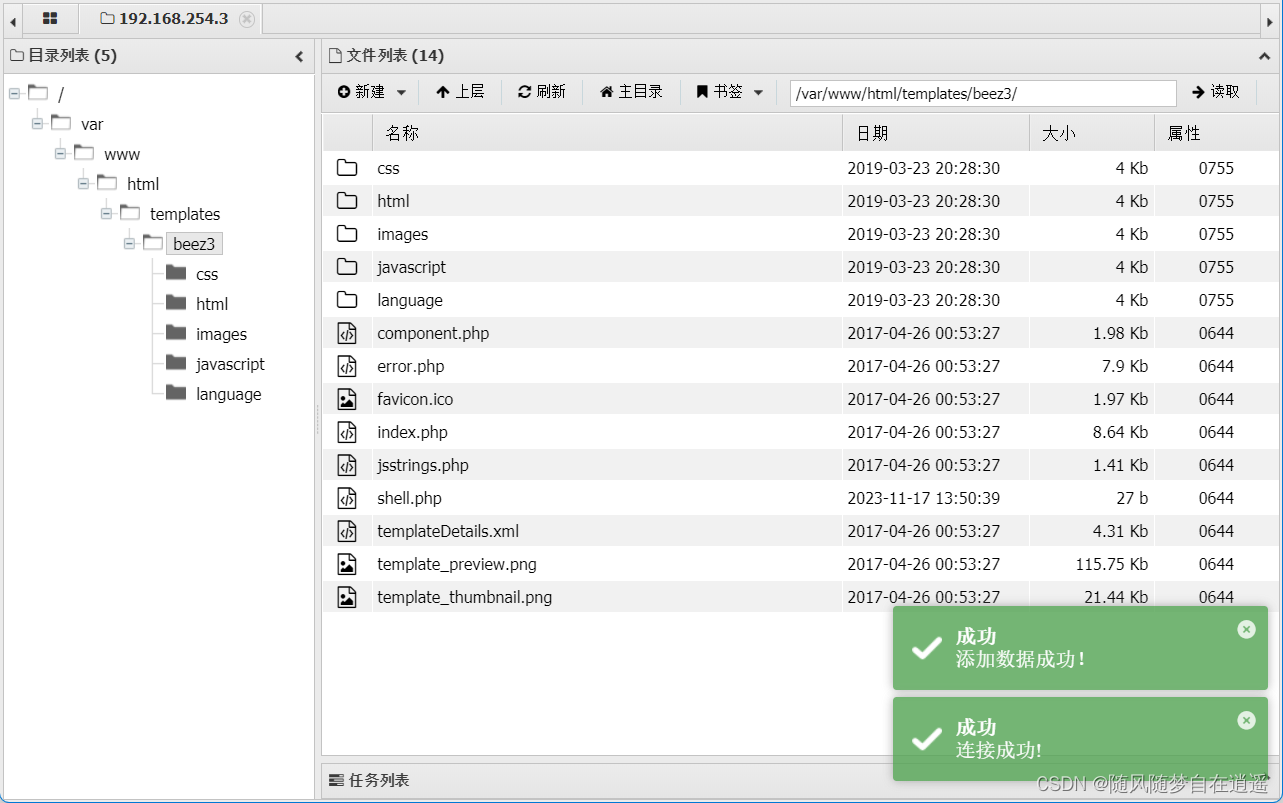Select the language folder in tree
1283x803 pixels.
coord(228,394)
